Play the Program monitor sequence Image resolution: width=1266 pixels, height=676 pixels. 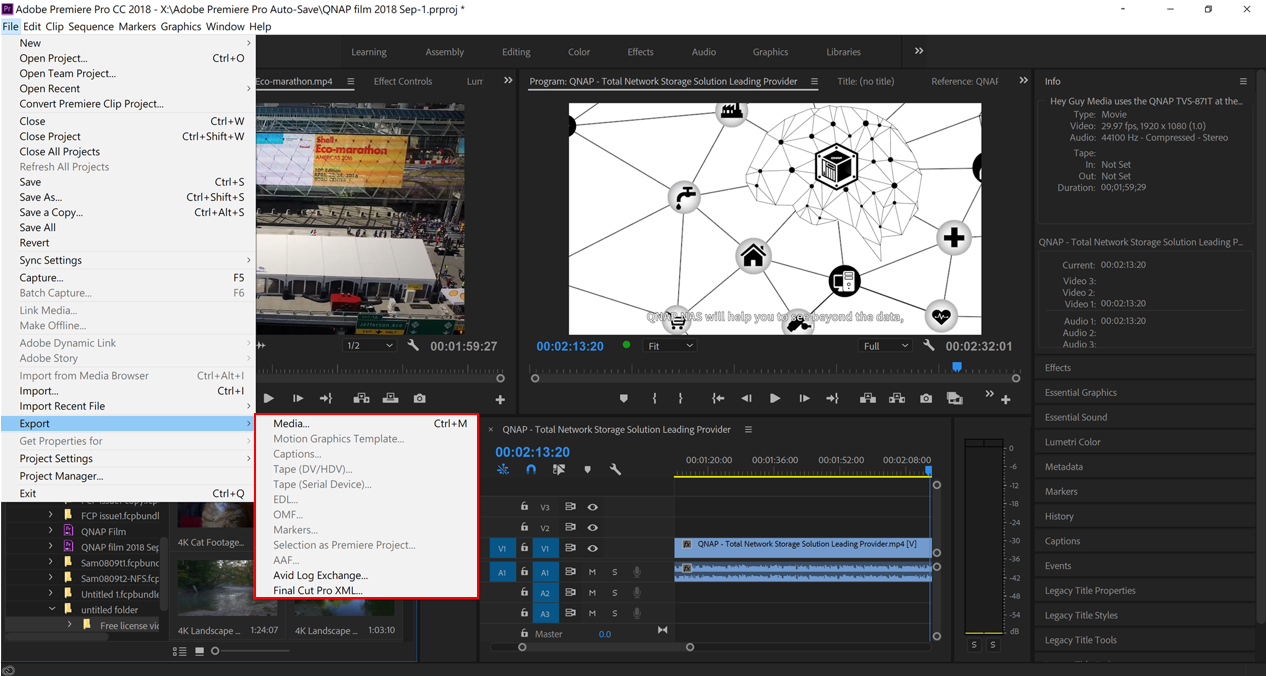pos(775,398)
